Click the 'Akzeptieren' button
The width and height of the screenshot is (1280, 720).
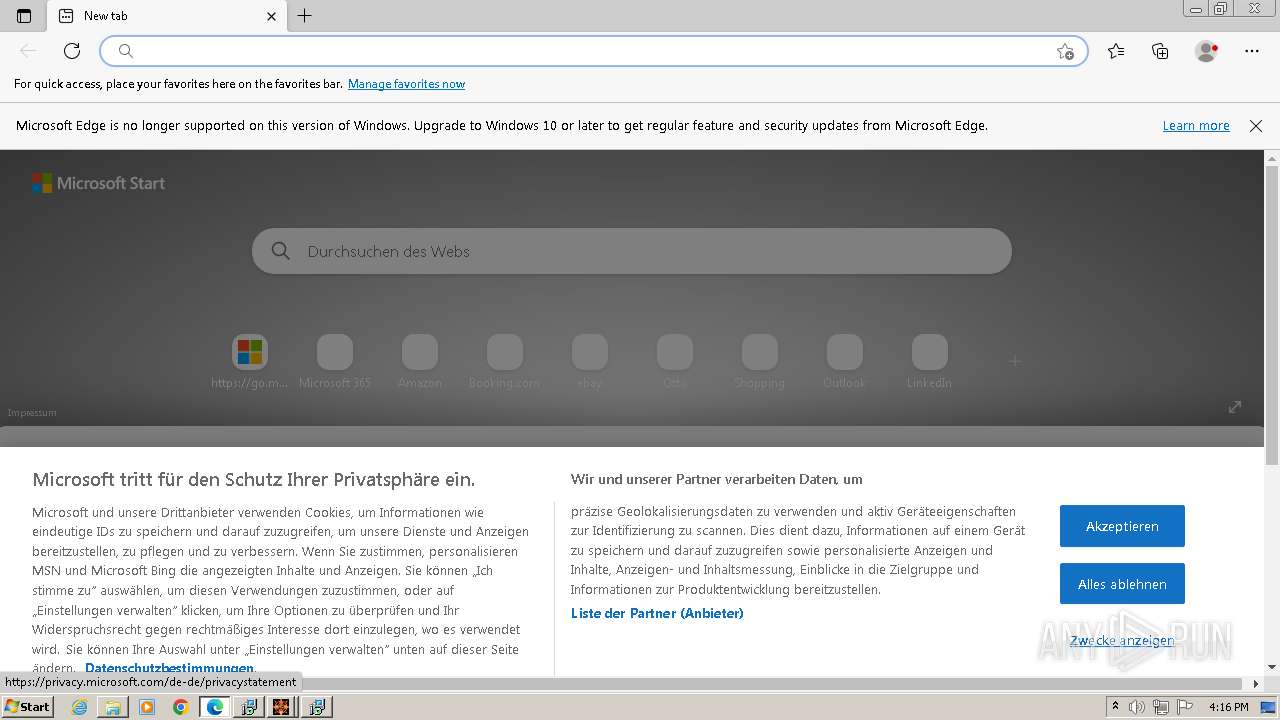pyautogui.click(x=1122, y=526)
